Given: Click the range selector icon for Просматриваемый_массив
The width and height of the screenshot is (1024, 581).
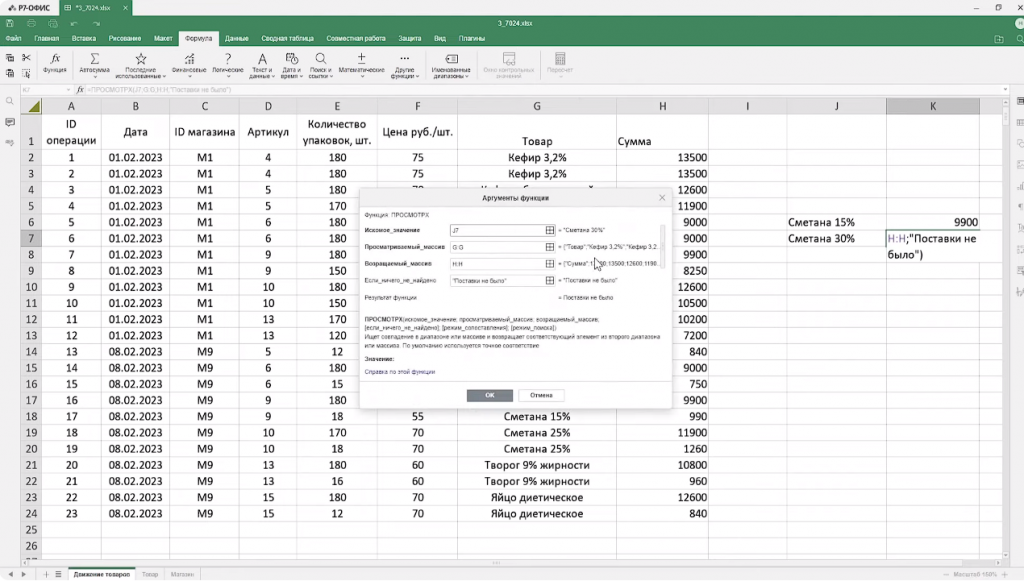Looking at the screenshot, I should point(550,247).
